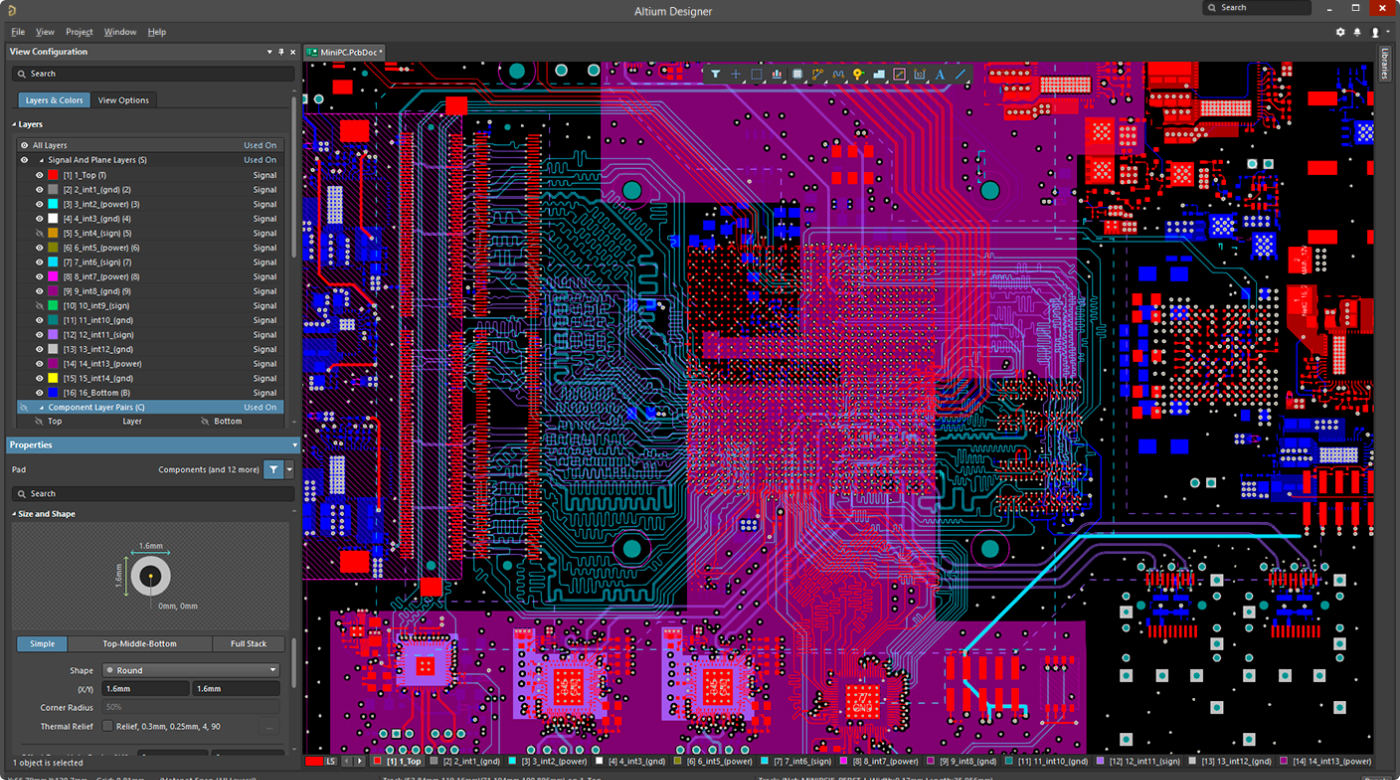Select Full Stack pad mode
The image size is (1400, 780).
tap(249, 644)
